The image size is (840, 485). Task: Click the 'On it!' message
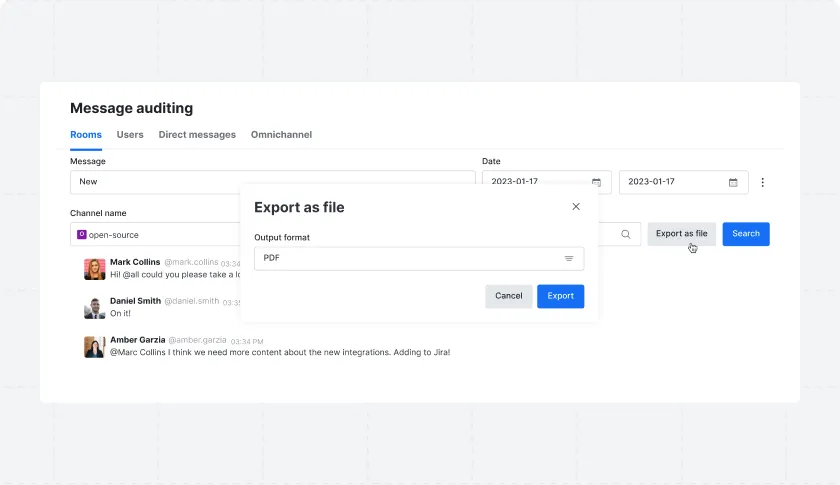(x=120, y=314)
